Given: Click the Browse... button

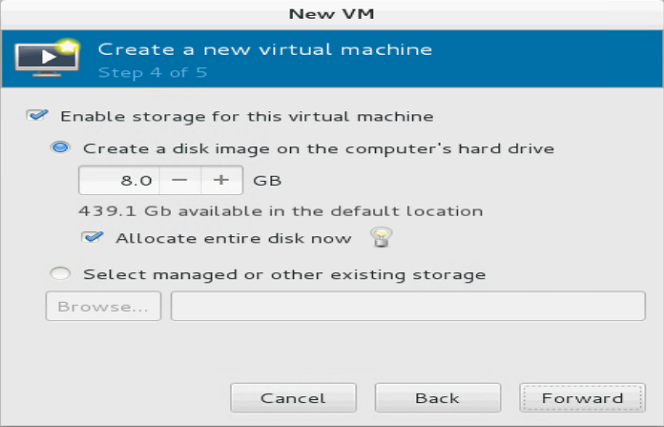Looking at the screenshot, I should (x=103, y=306).
